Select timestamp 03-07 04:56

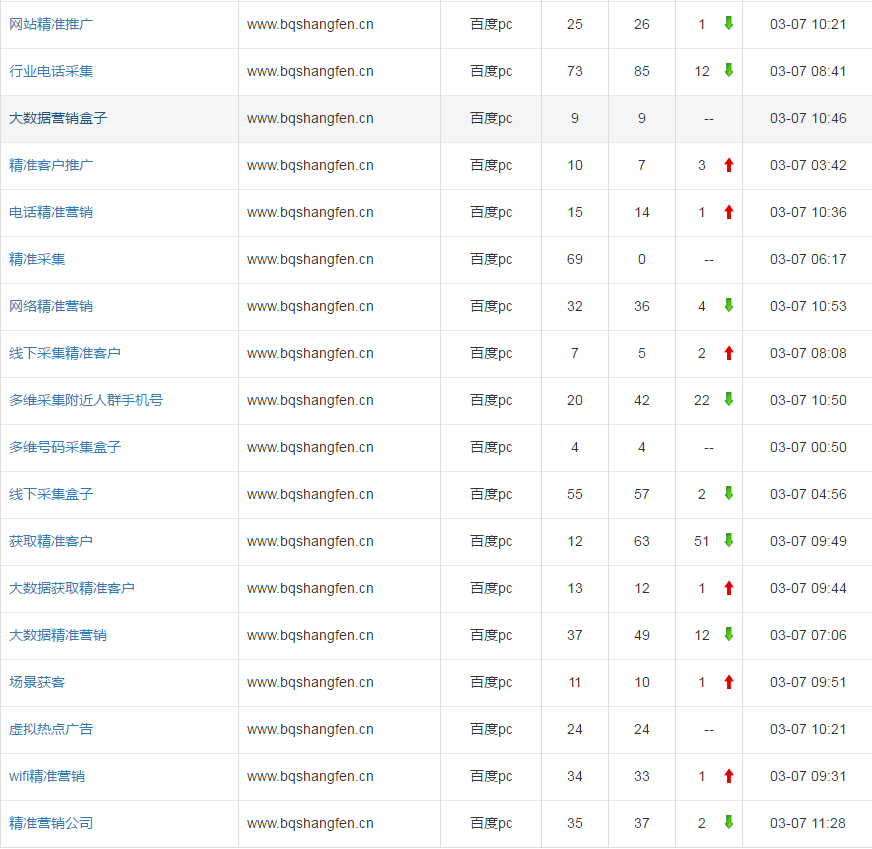pyautogui.click(x=808, y=494)
